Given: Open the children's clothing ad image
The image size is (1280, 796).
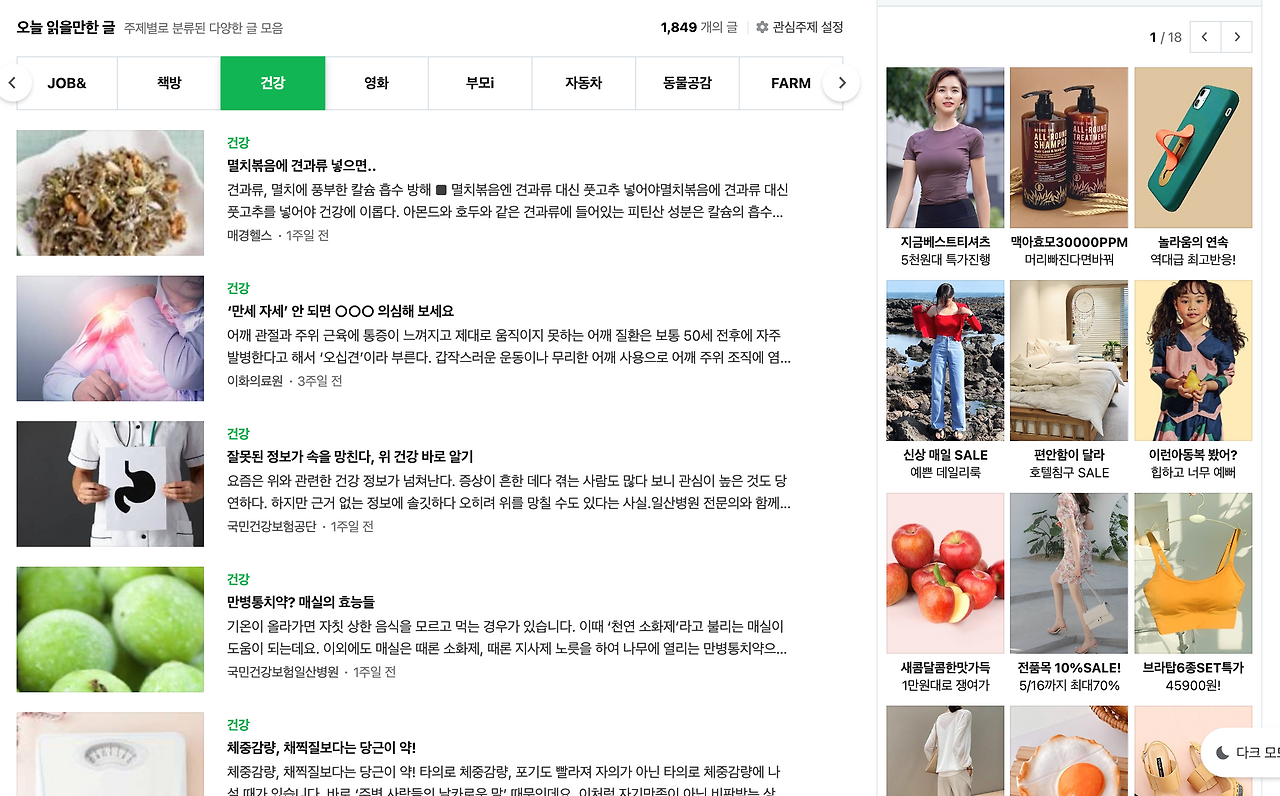Looking at the screenshot, I should coord(1193,360).
